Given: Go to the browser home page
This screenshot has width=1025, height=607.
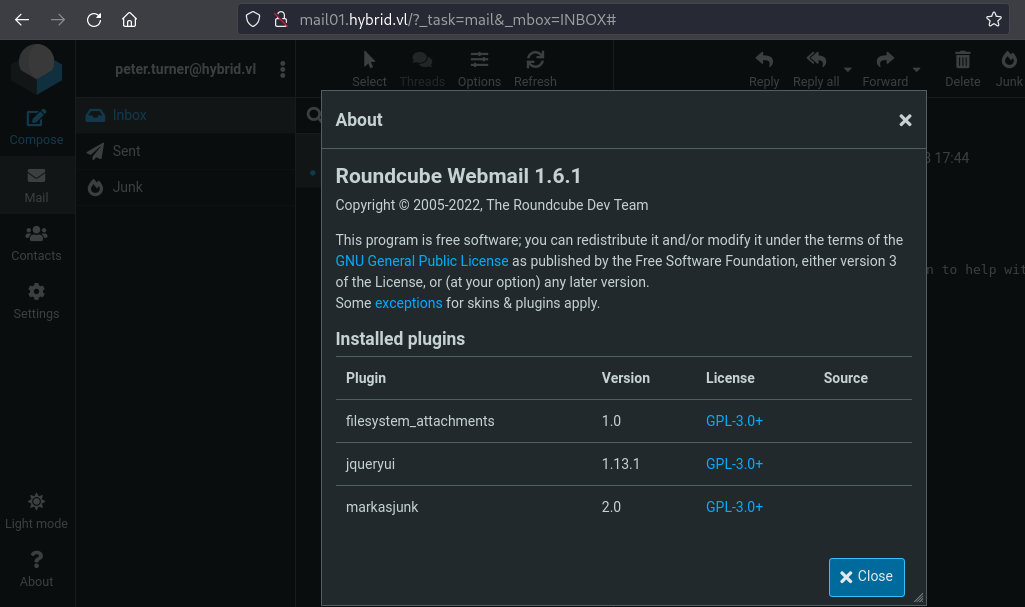Looking at the screenshot, I should 129,20.
